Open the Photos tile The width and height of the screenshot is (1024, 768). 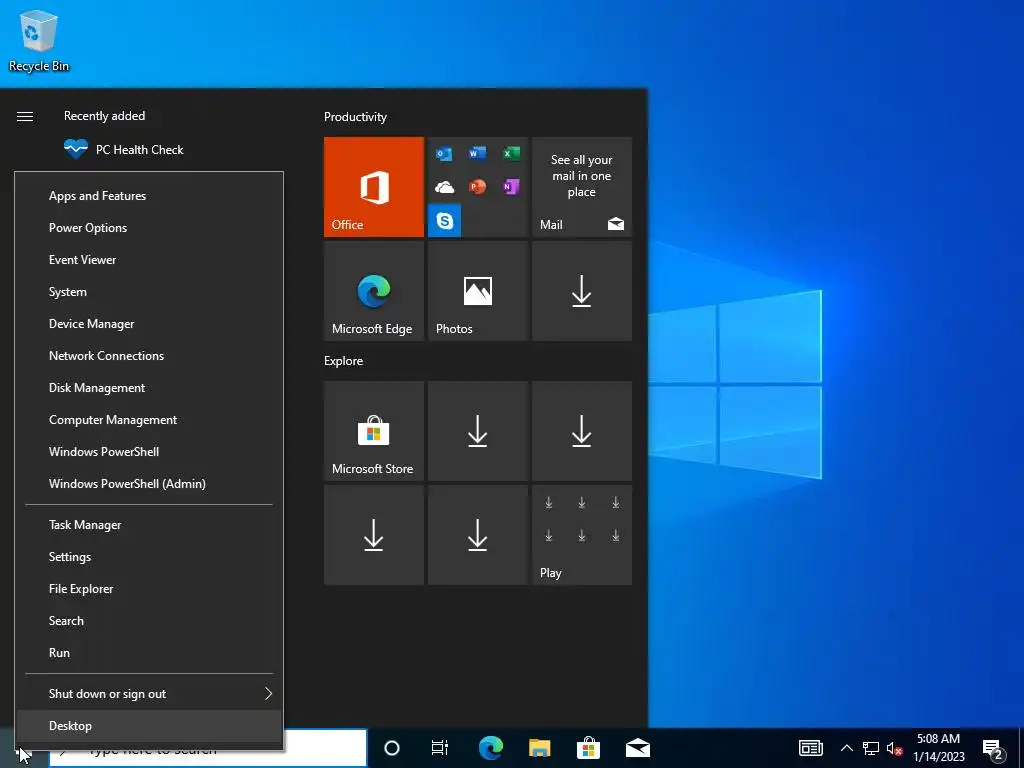(477, 291)
